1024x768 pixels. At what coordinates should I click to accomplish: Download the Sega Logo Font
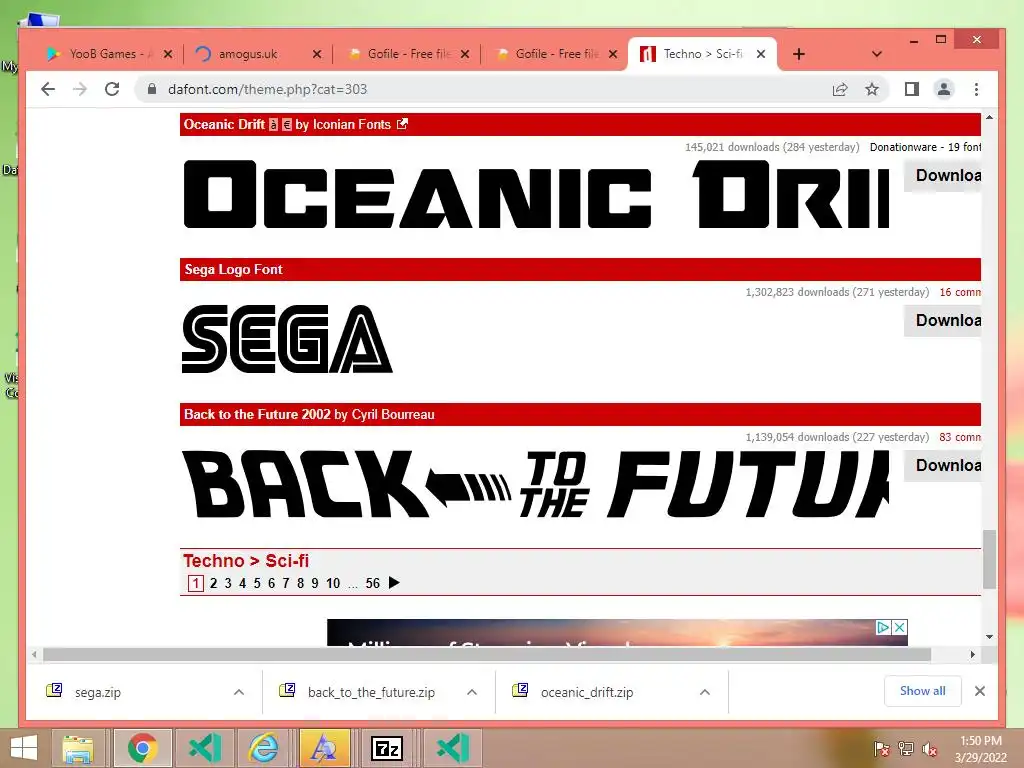(x=943, y=321)
